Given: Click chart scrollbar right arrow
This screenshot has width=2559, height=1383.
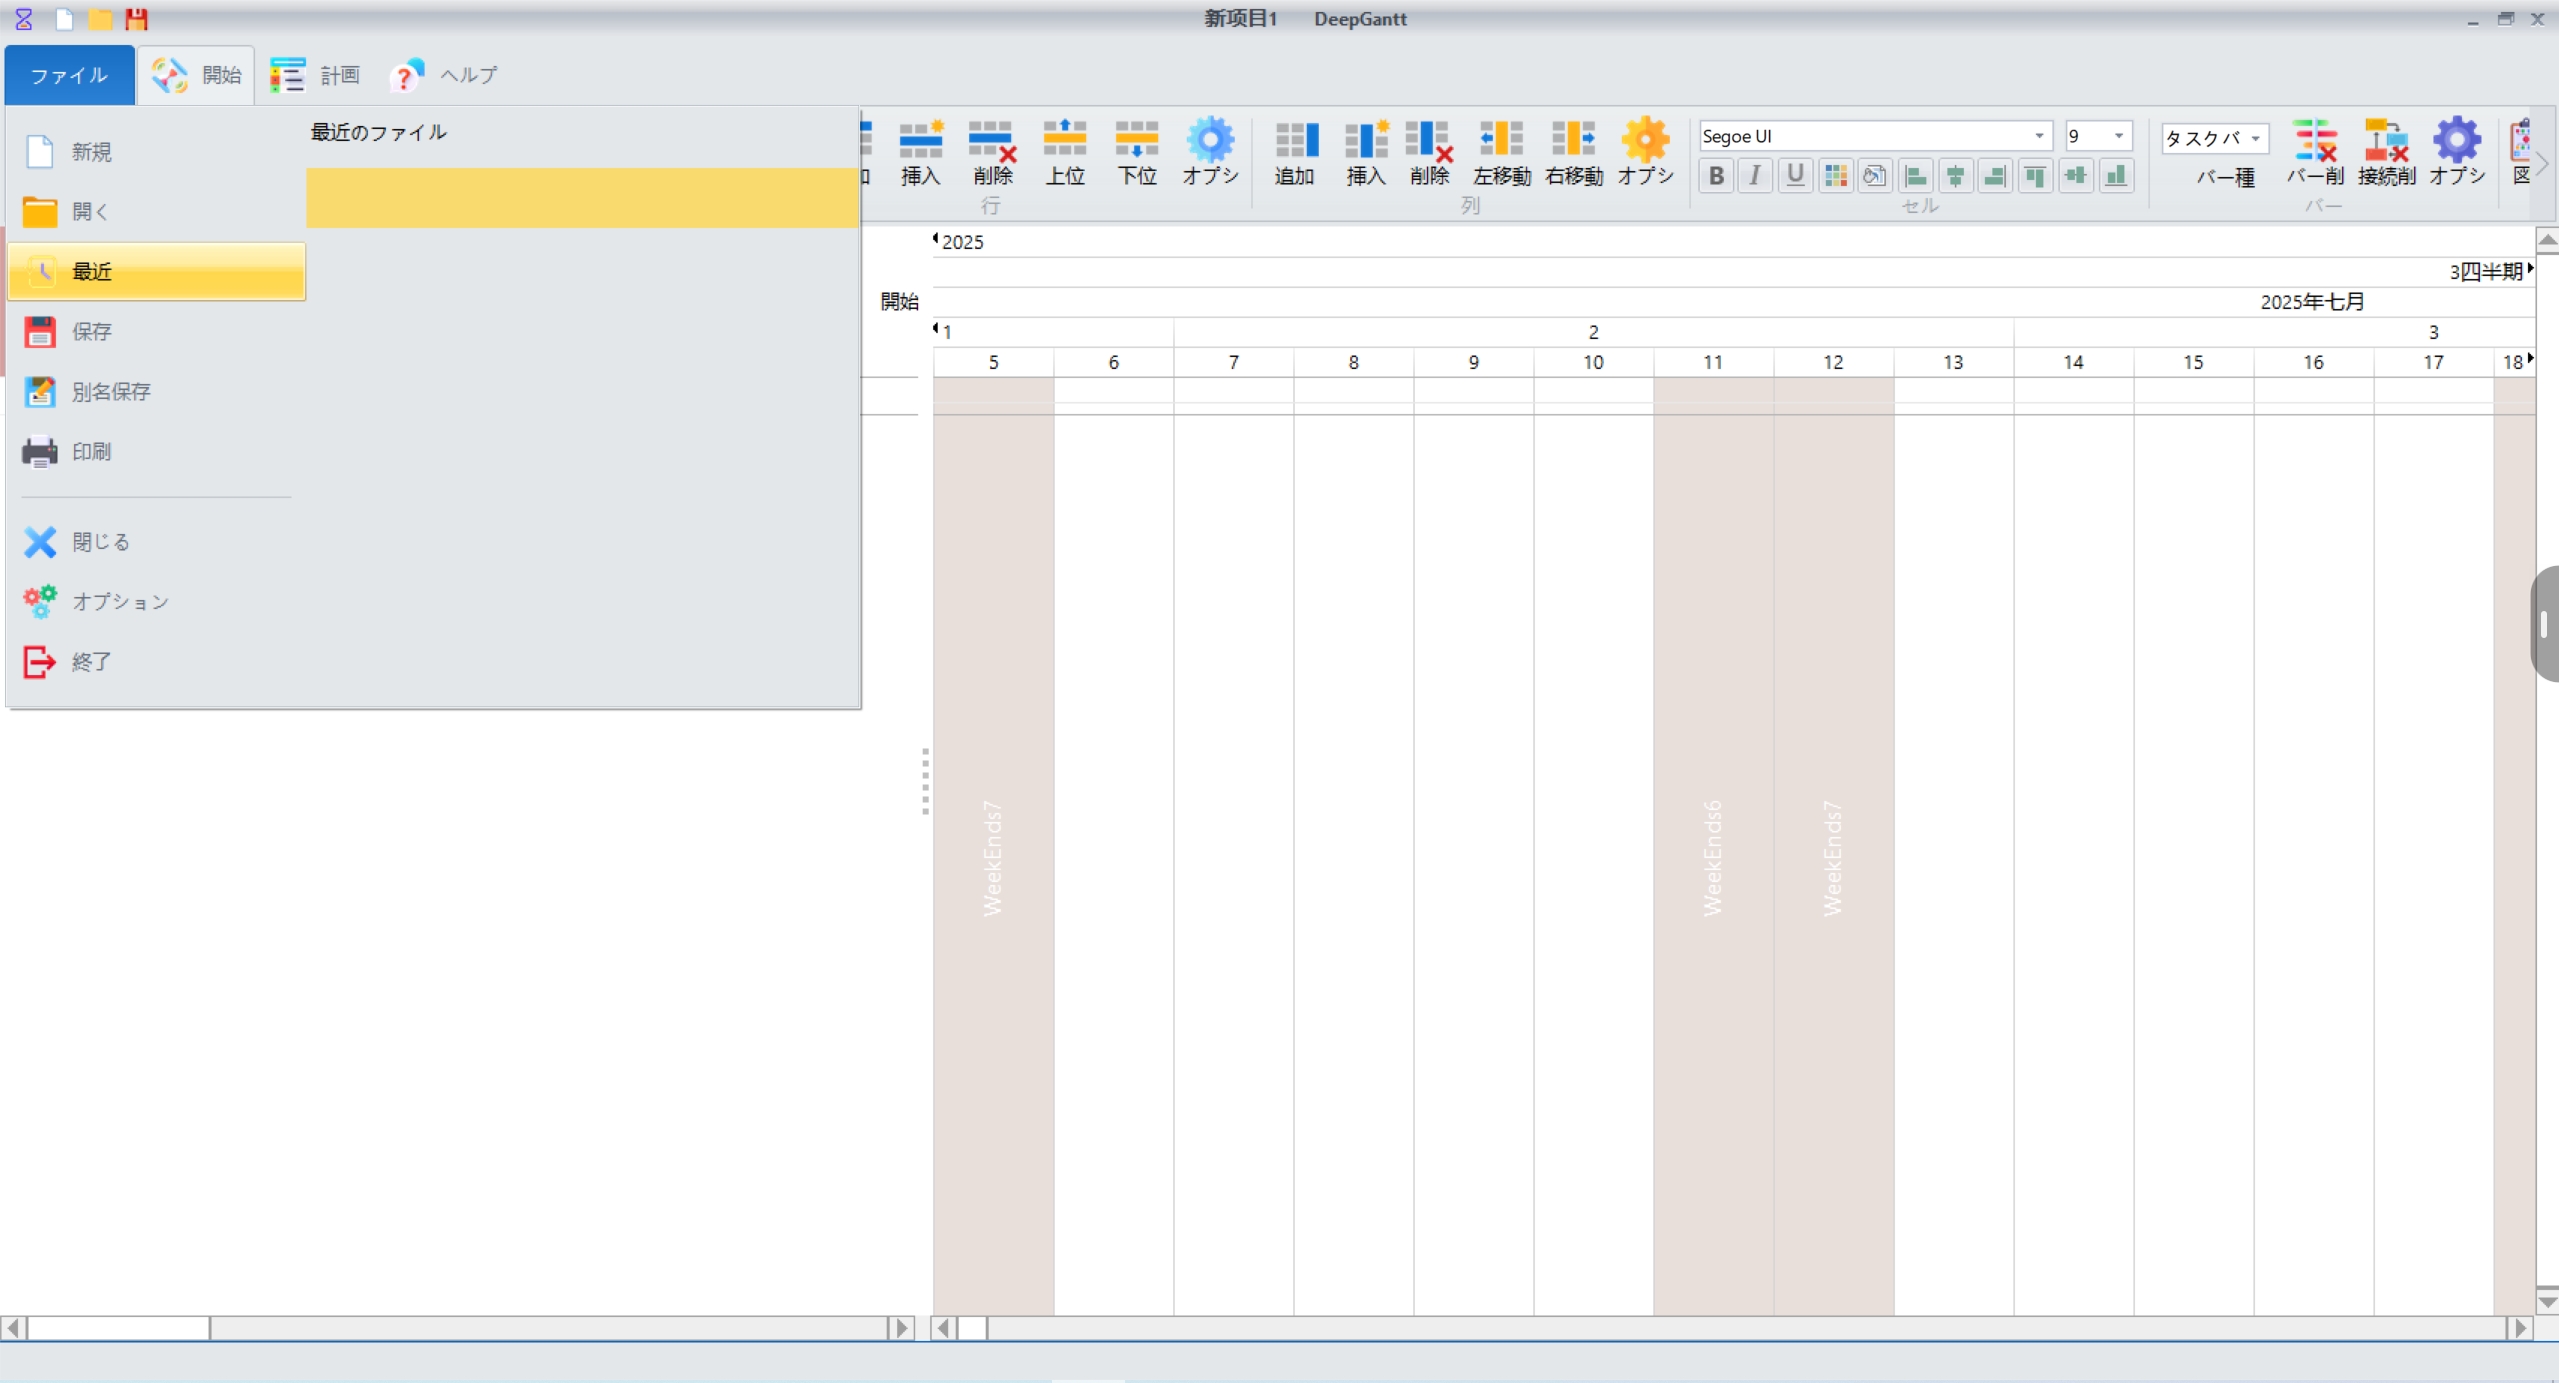Looking at the screenshot, I should coord(2520,1328).
